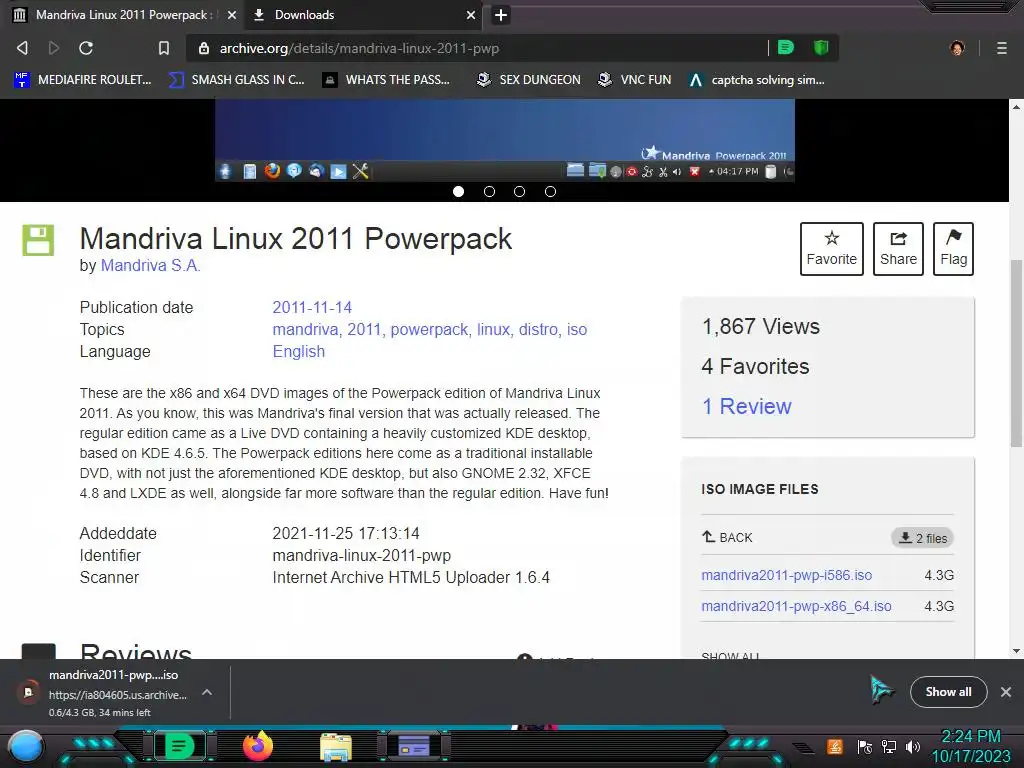Switch to the Downloads tab
Image resolution: width=1024 pixels, height=768 pixels.
[x=363, y=14]
